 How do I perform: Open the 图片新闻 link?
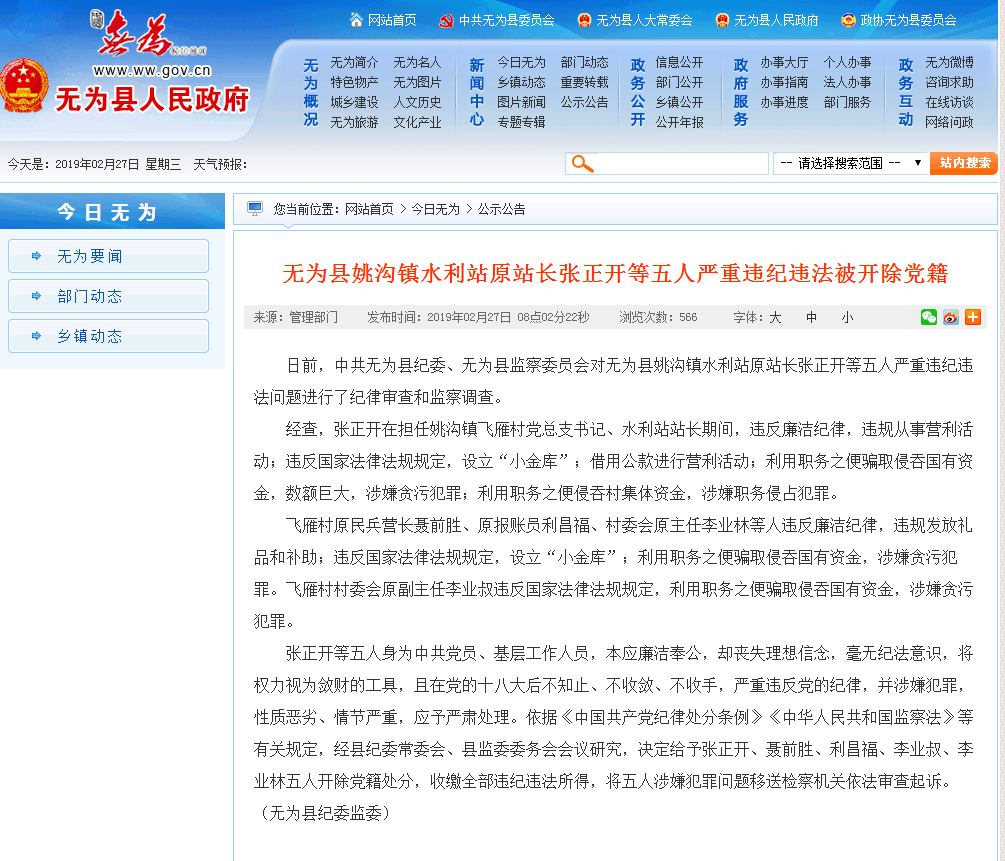point(522,102)
